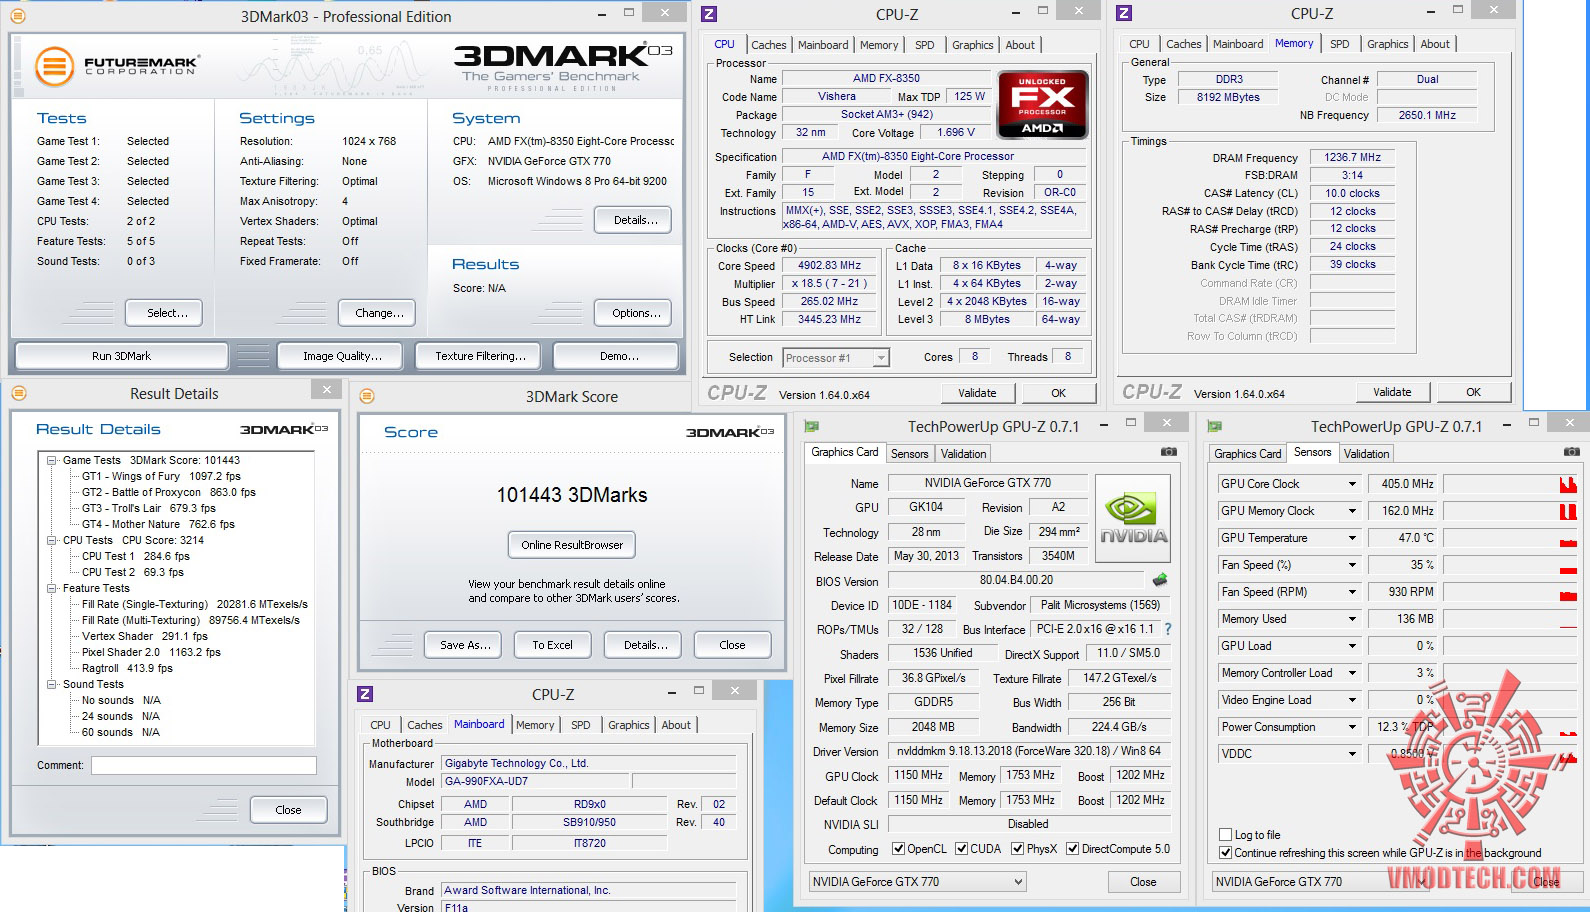Toggle the PhysX checkbox
The width and height of the screenshot is (1590, 912).
coord(1017,849)
